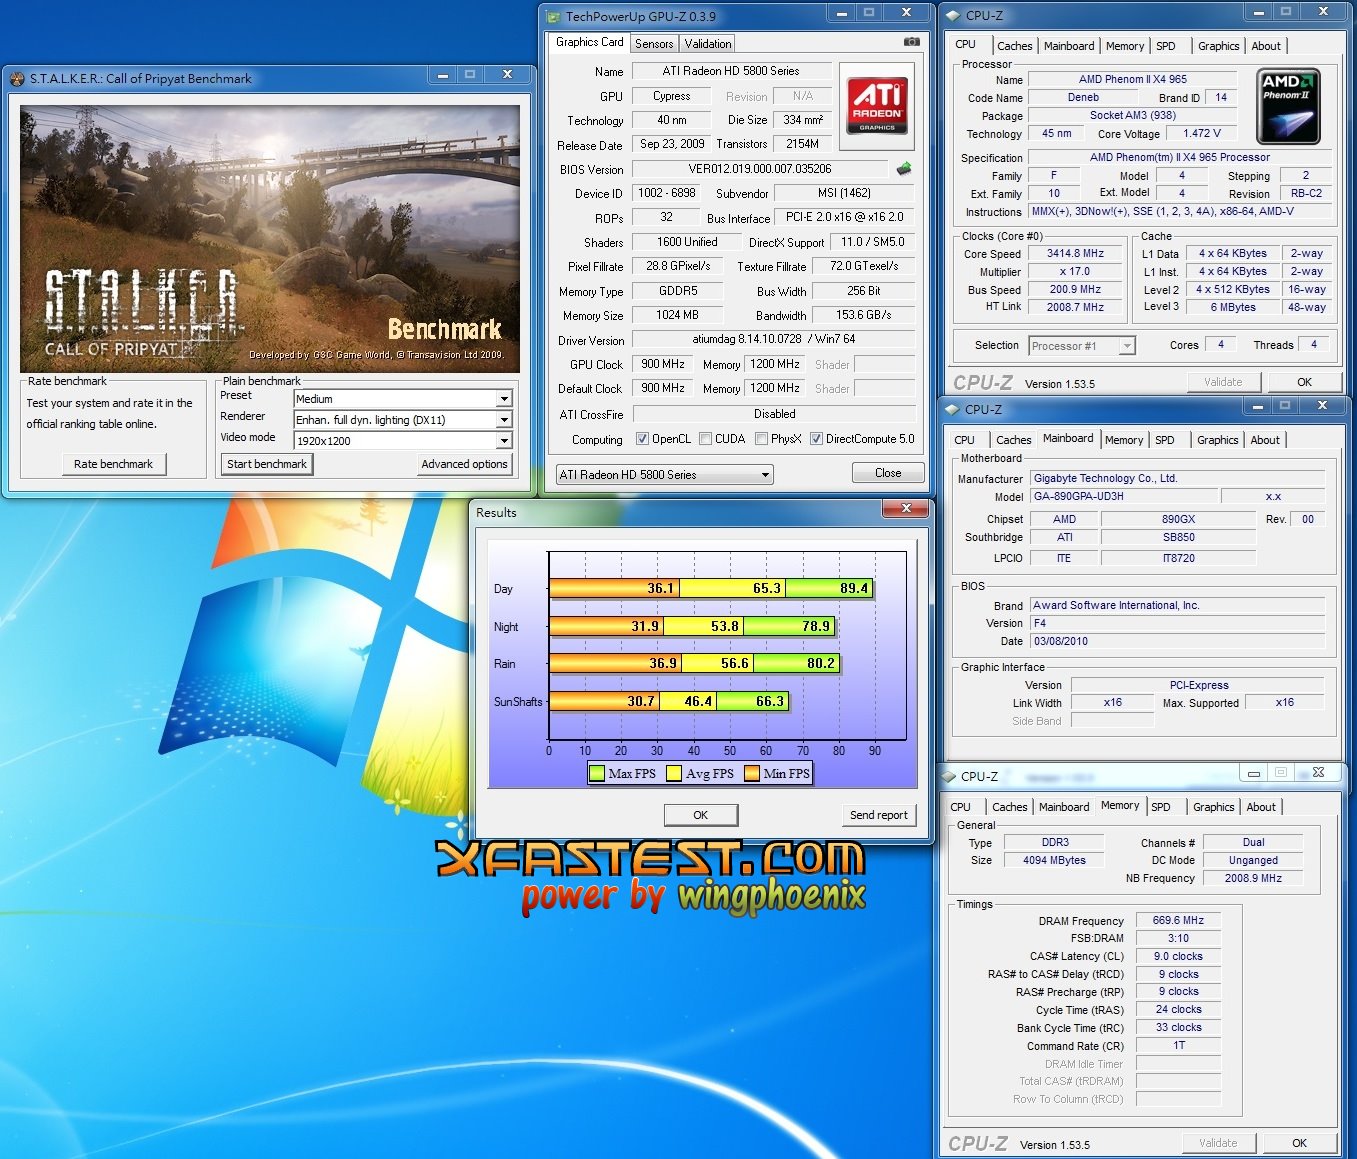Open the Caches tab in top CPU-Z window
The width and height of the screenshot is (1357, 1159).
1014,46
